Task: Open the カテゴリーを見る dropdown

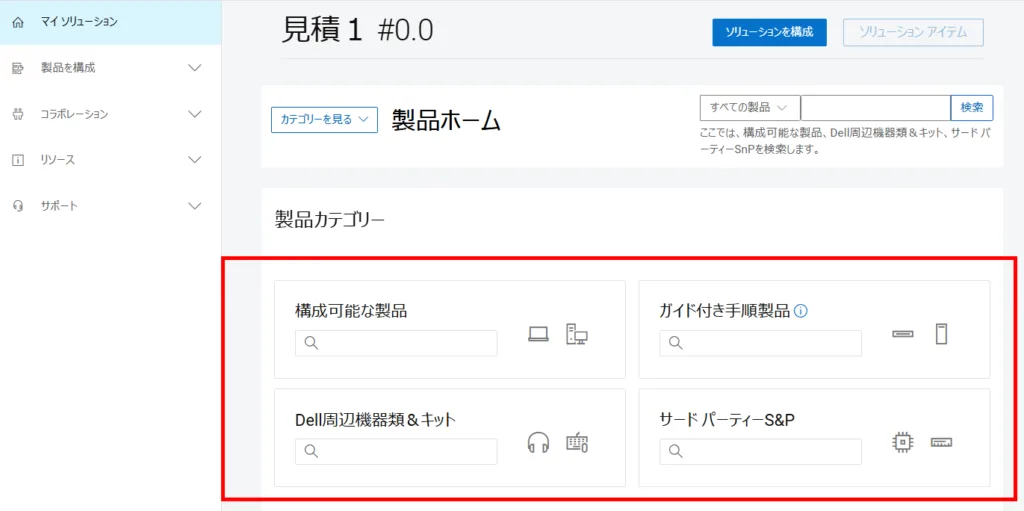Action: point(324,120)
